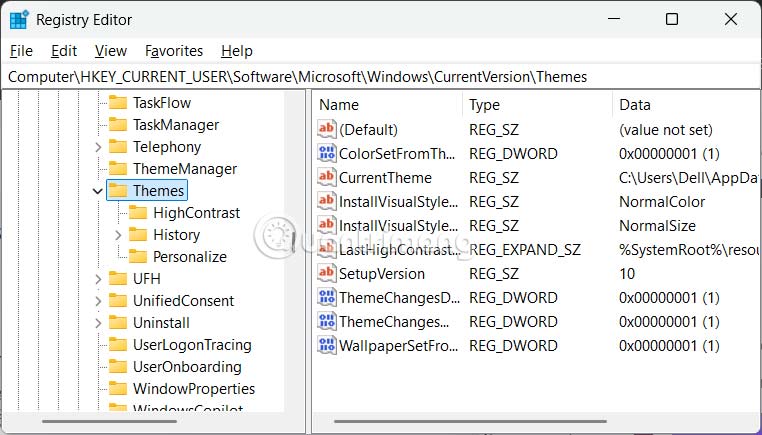The image size is (762, 435).
Task: Click the NormalSize data cell
Action: tap(657, 226)
